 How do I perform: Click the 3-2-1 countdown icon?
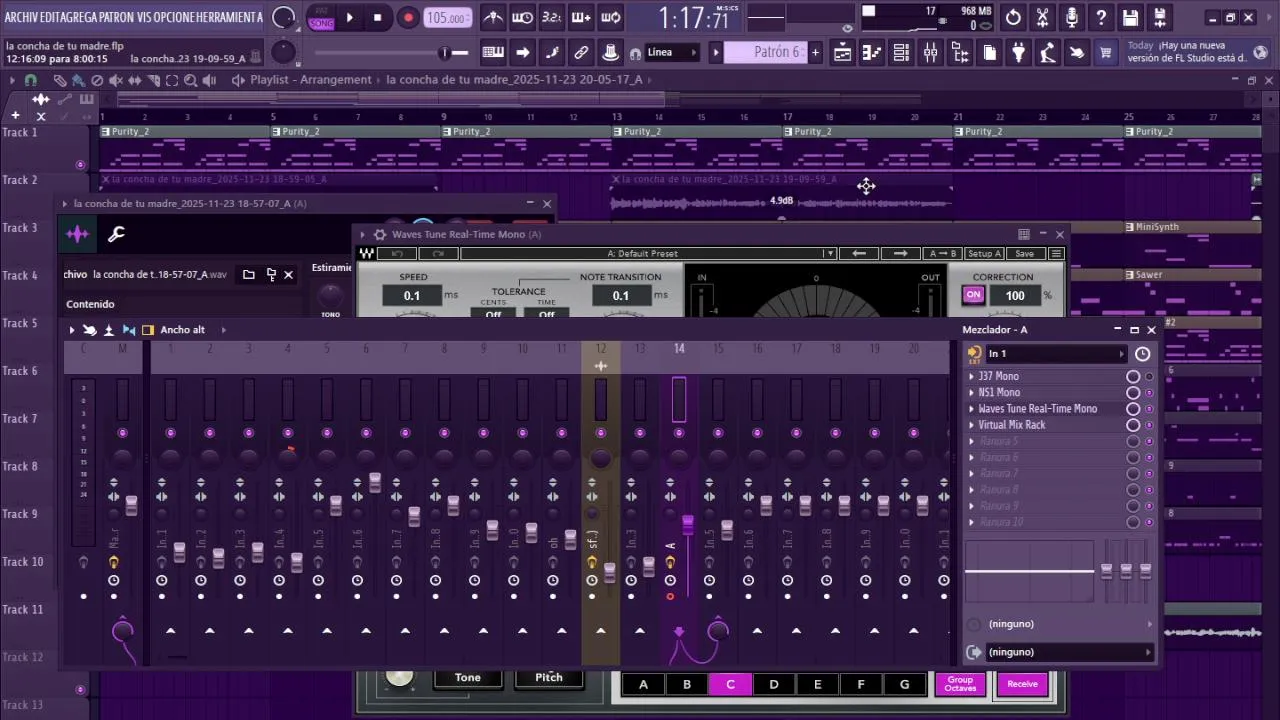coord(551,18)
